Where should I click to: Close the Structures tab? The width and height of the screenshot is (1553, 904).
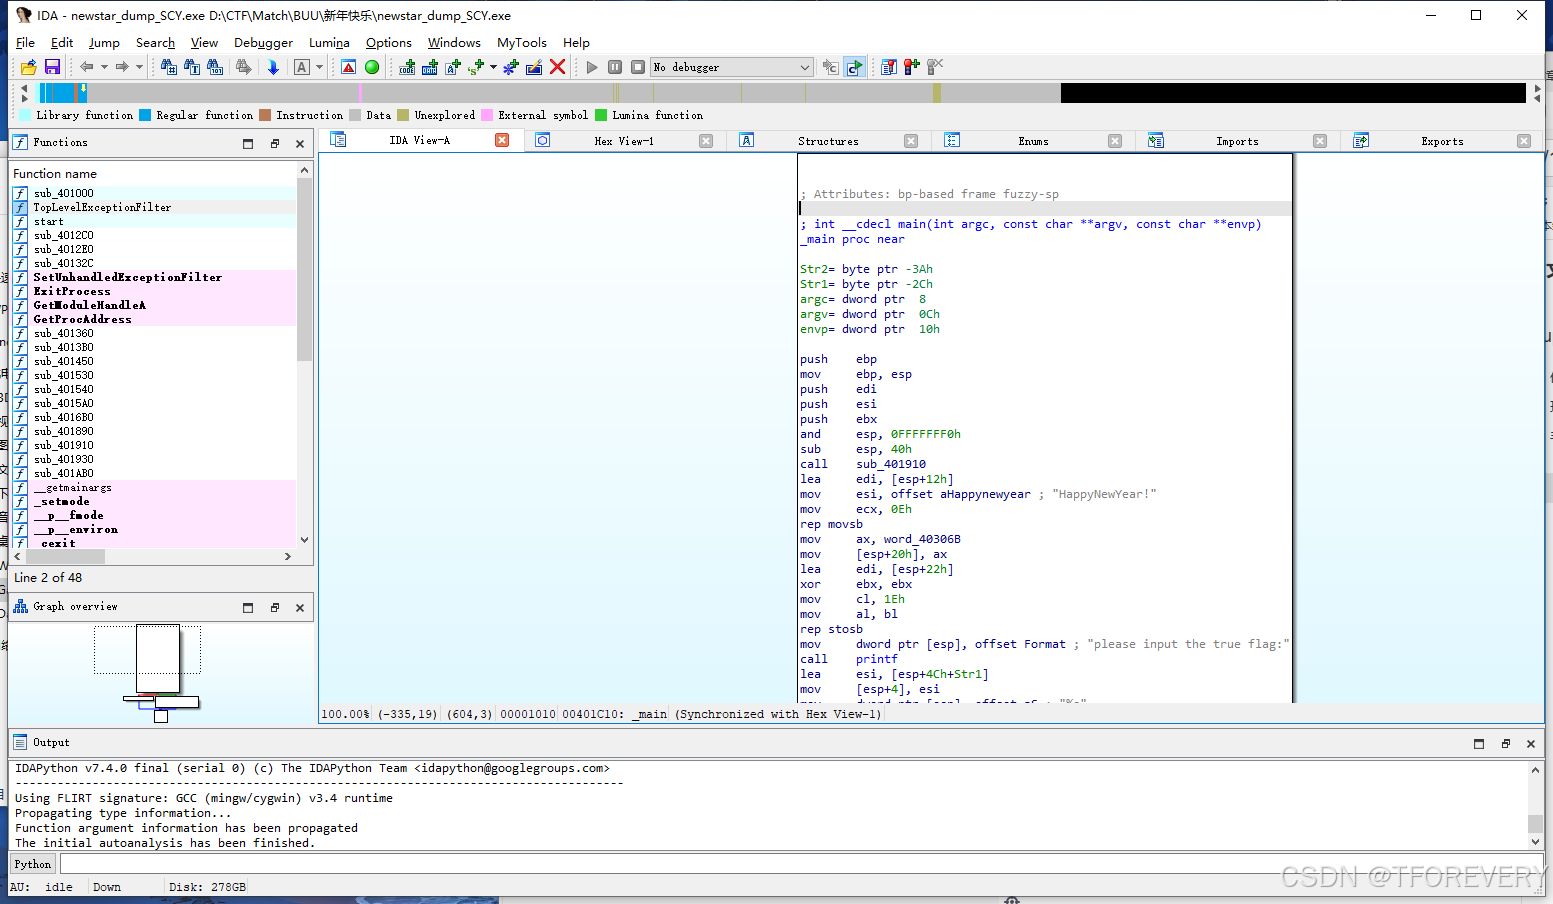coord(911,141)
